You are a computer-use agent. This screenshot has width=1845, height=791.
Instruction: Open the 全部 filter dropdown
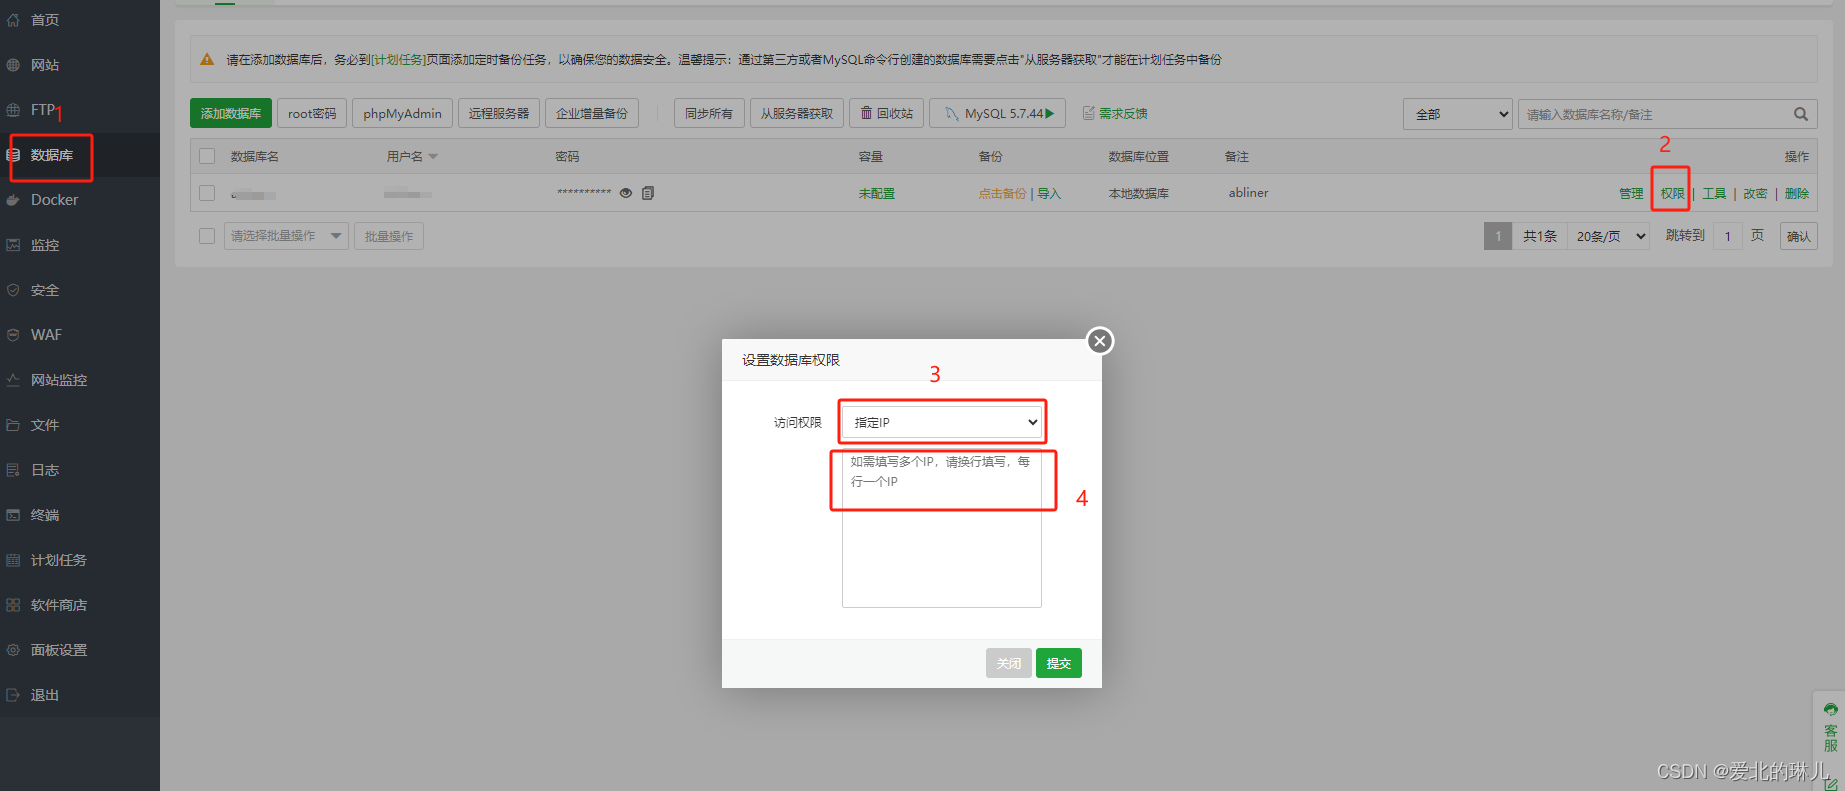point(1458,114)
